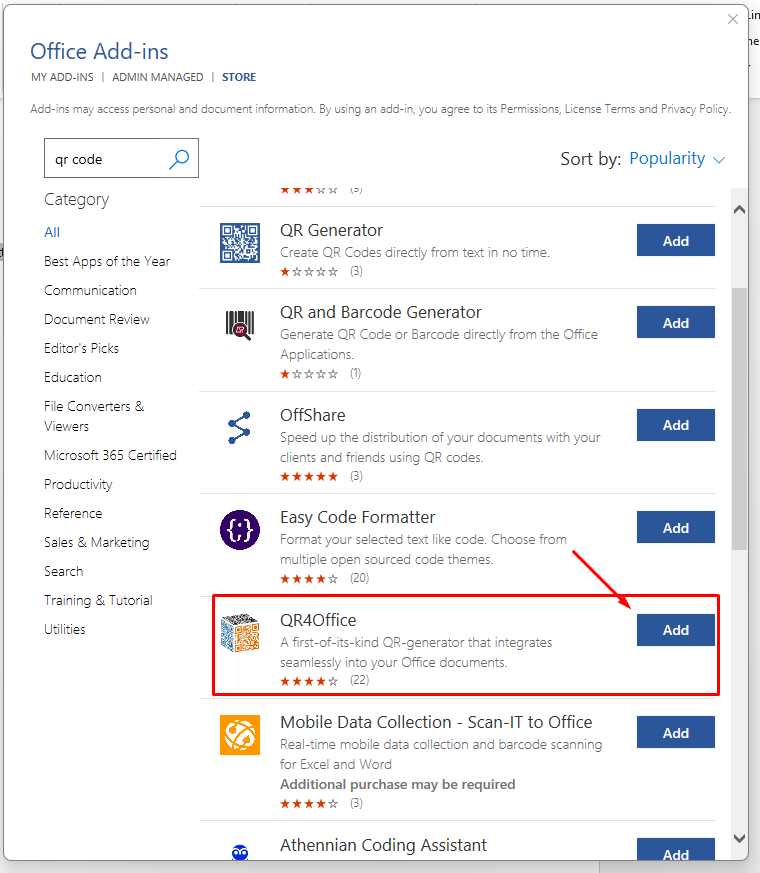Image resolution: width=760 pixels, height=873 pixels.
Task: Open the Sort by Popularity dropdown
Action: 677,159
